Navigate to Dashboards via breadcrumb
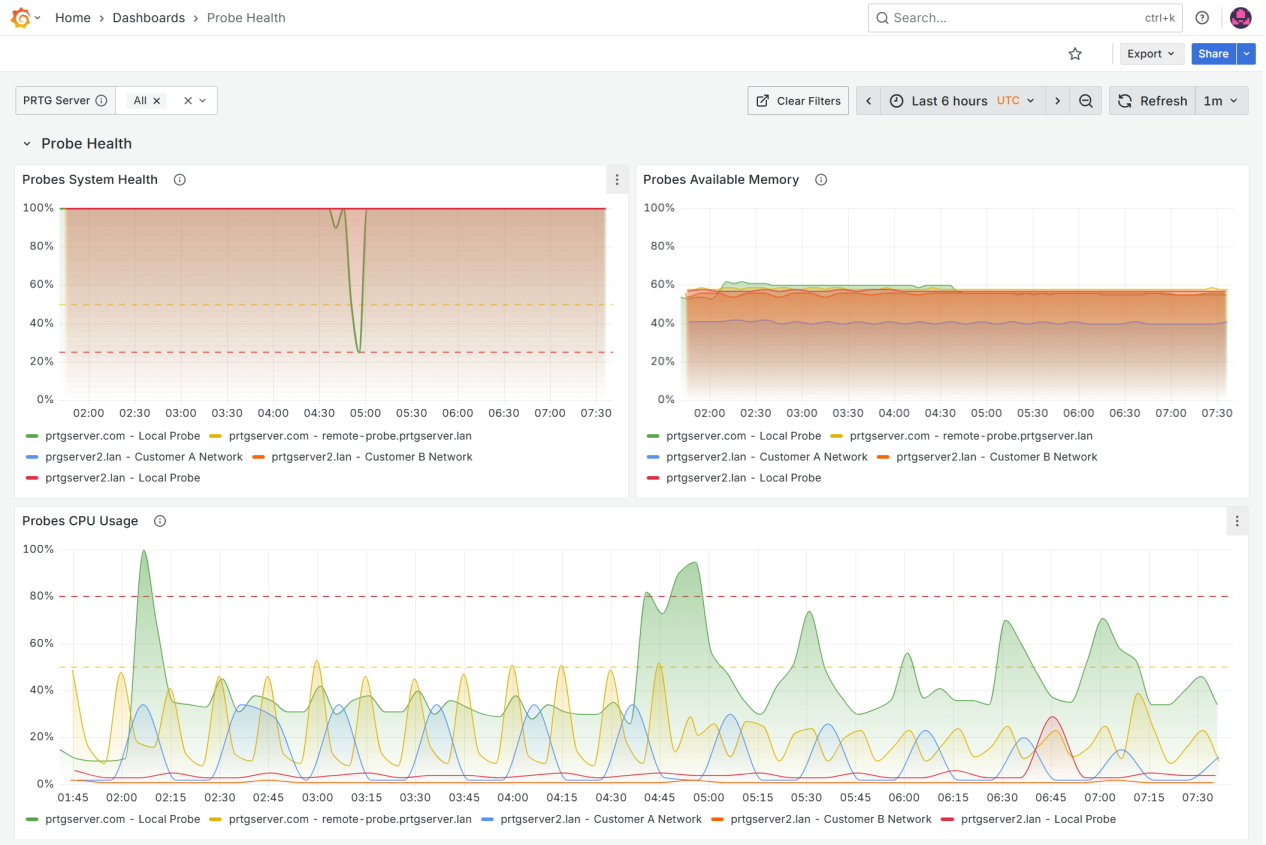1266x845 pixels. click(148, 17)
